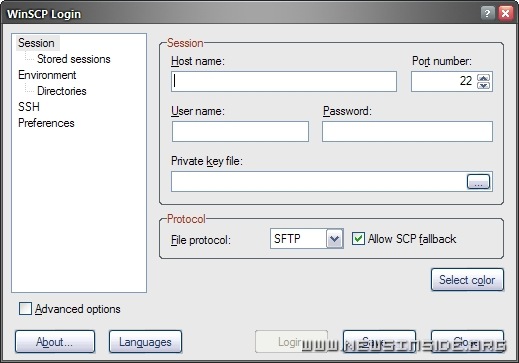Go to the SSH settings page

tap(29, 107)
